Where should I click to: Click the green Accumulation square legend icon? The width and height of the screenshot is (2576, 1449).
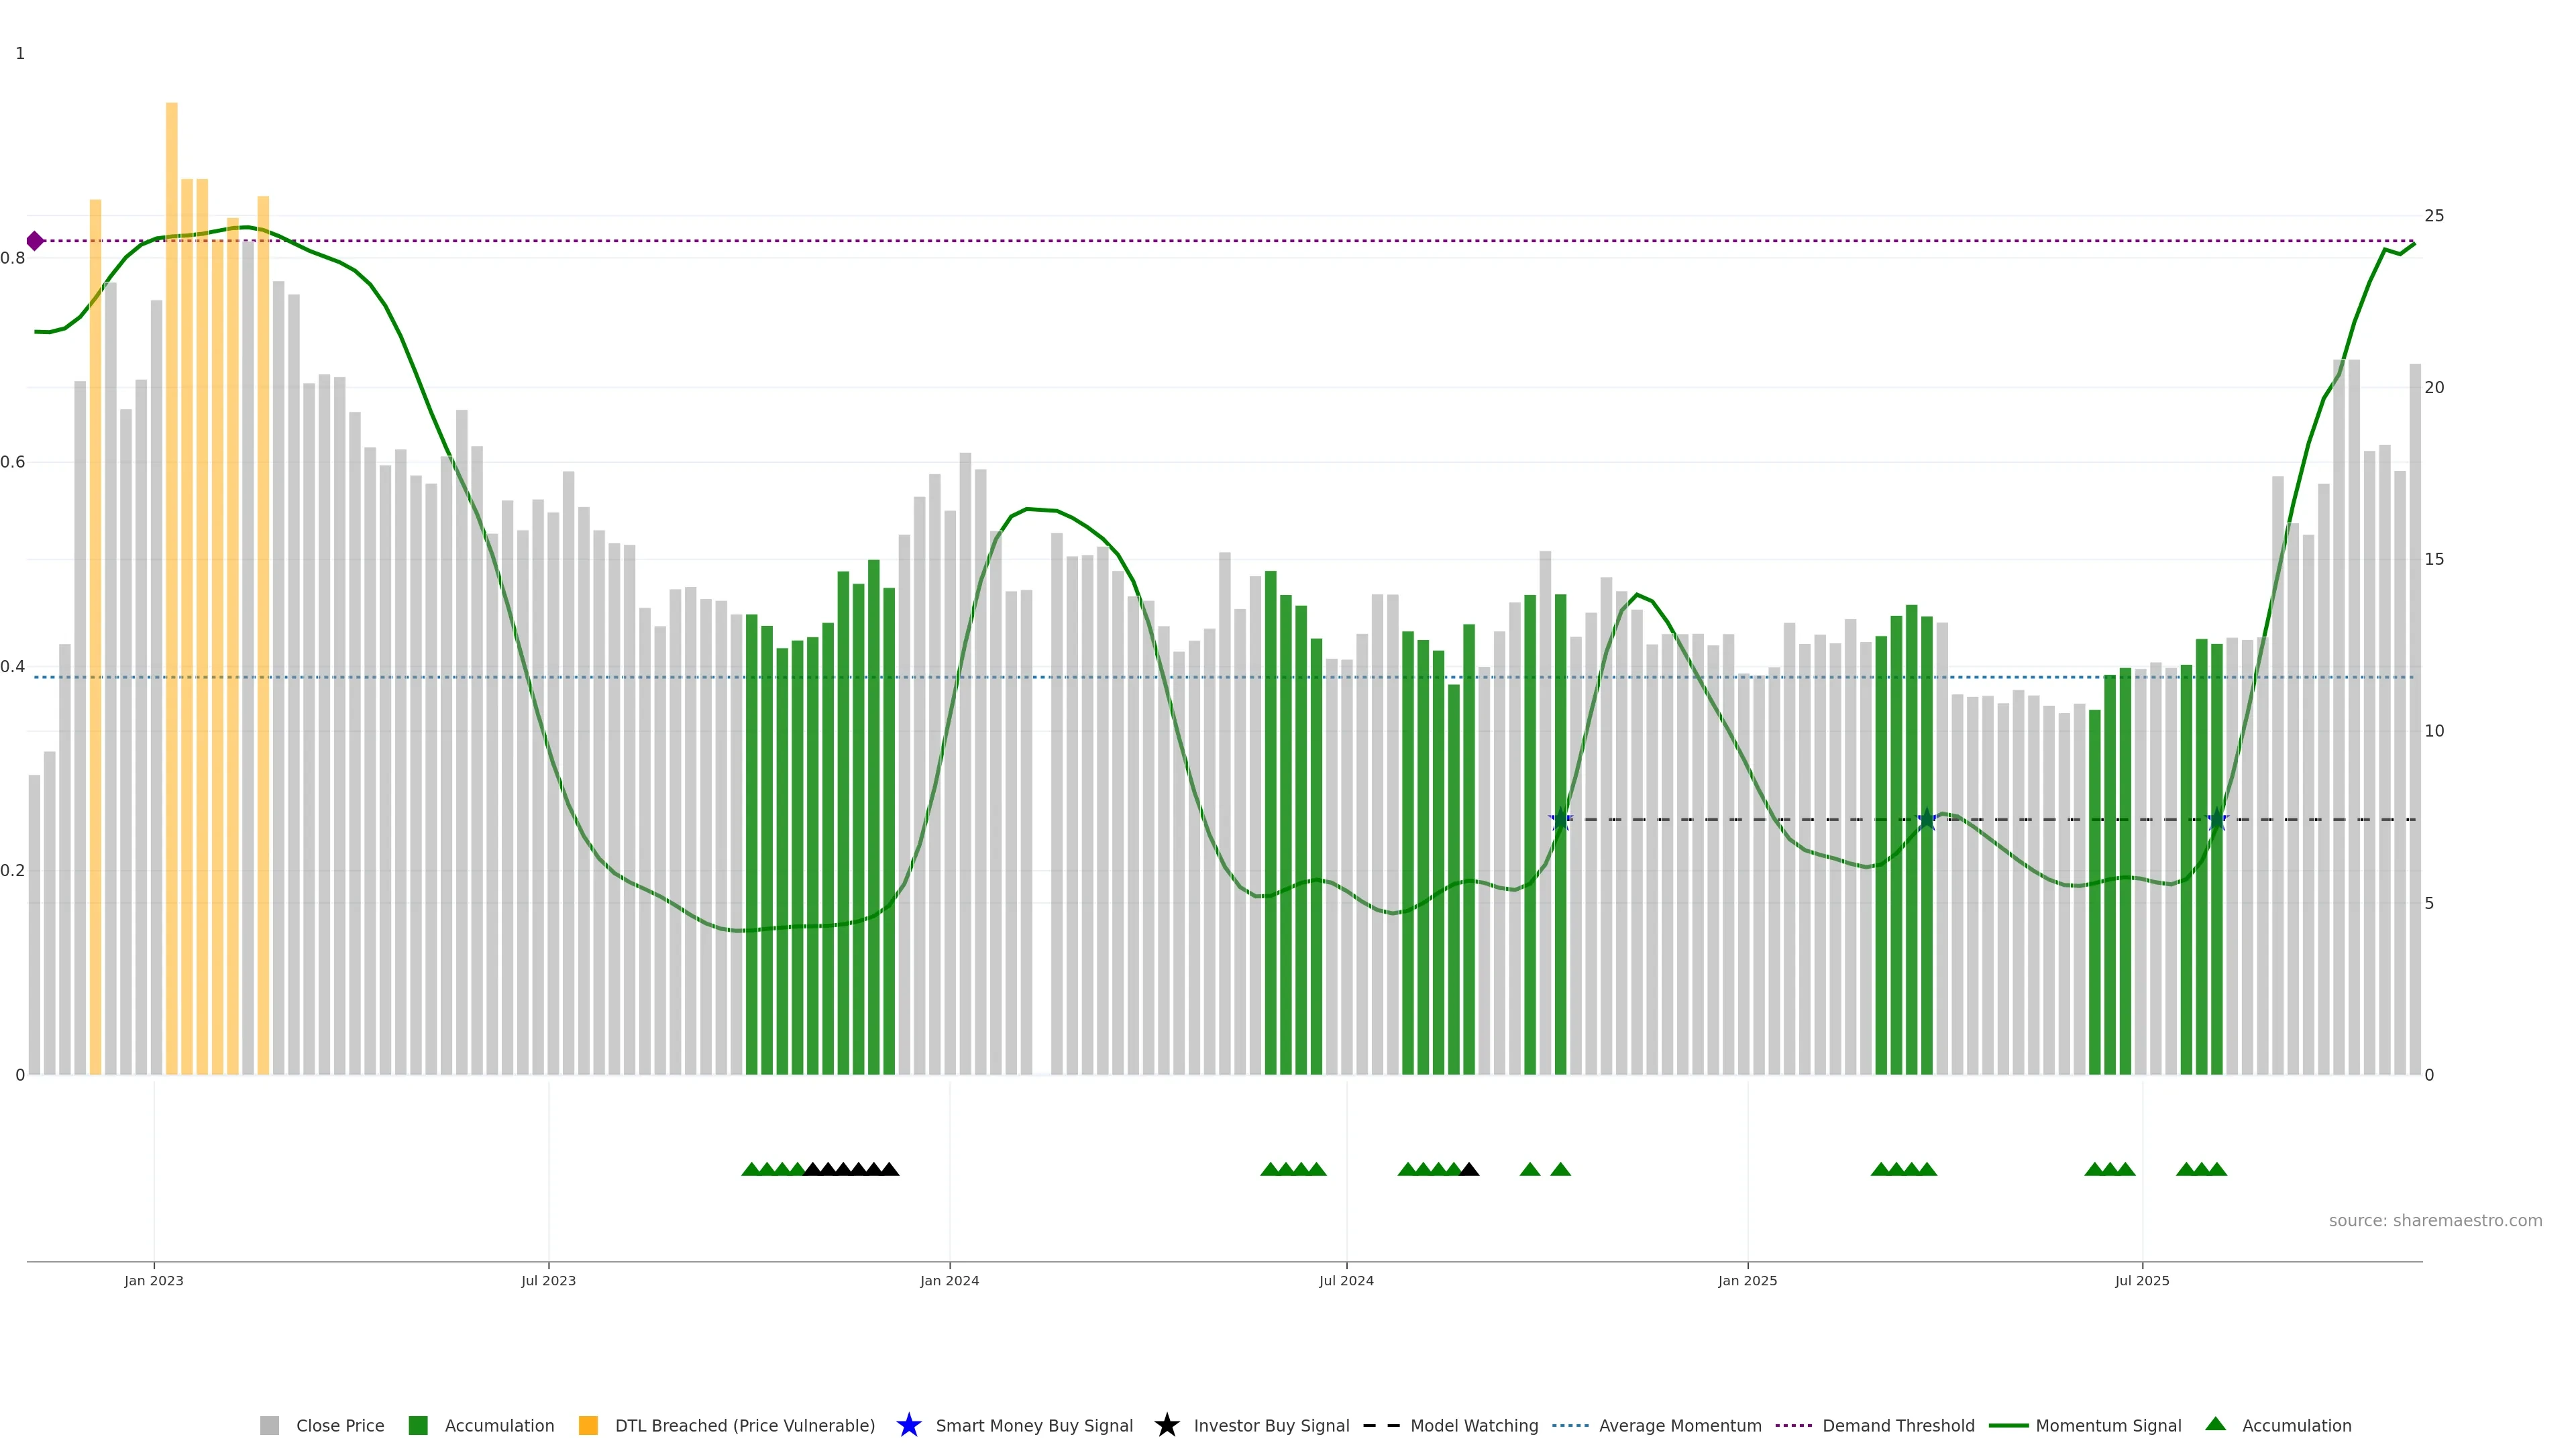(418, 1426)
